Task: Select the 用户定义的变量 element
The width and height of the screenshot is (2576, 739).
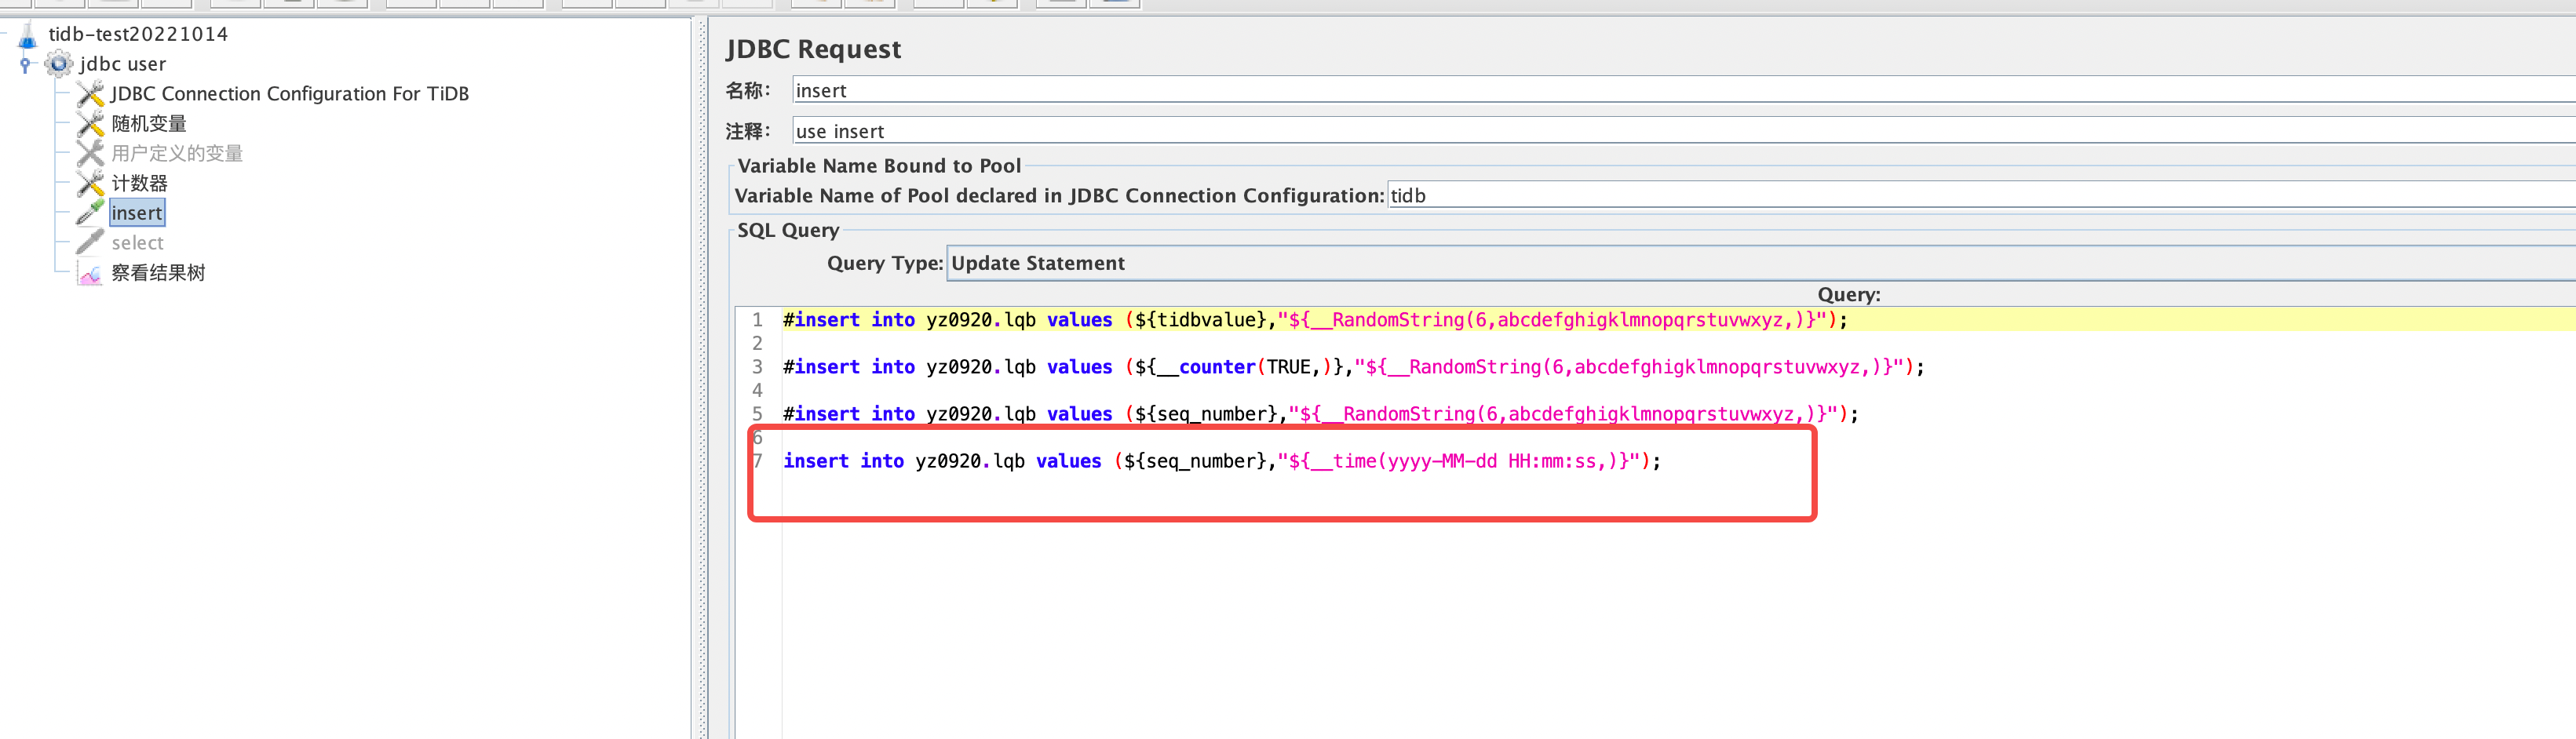Action: [177, 154]
